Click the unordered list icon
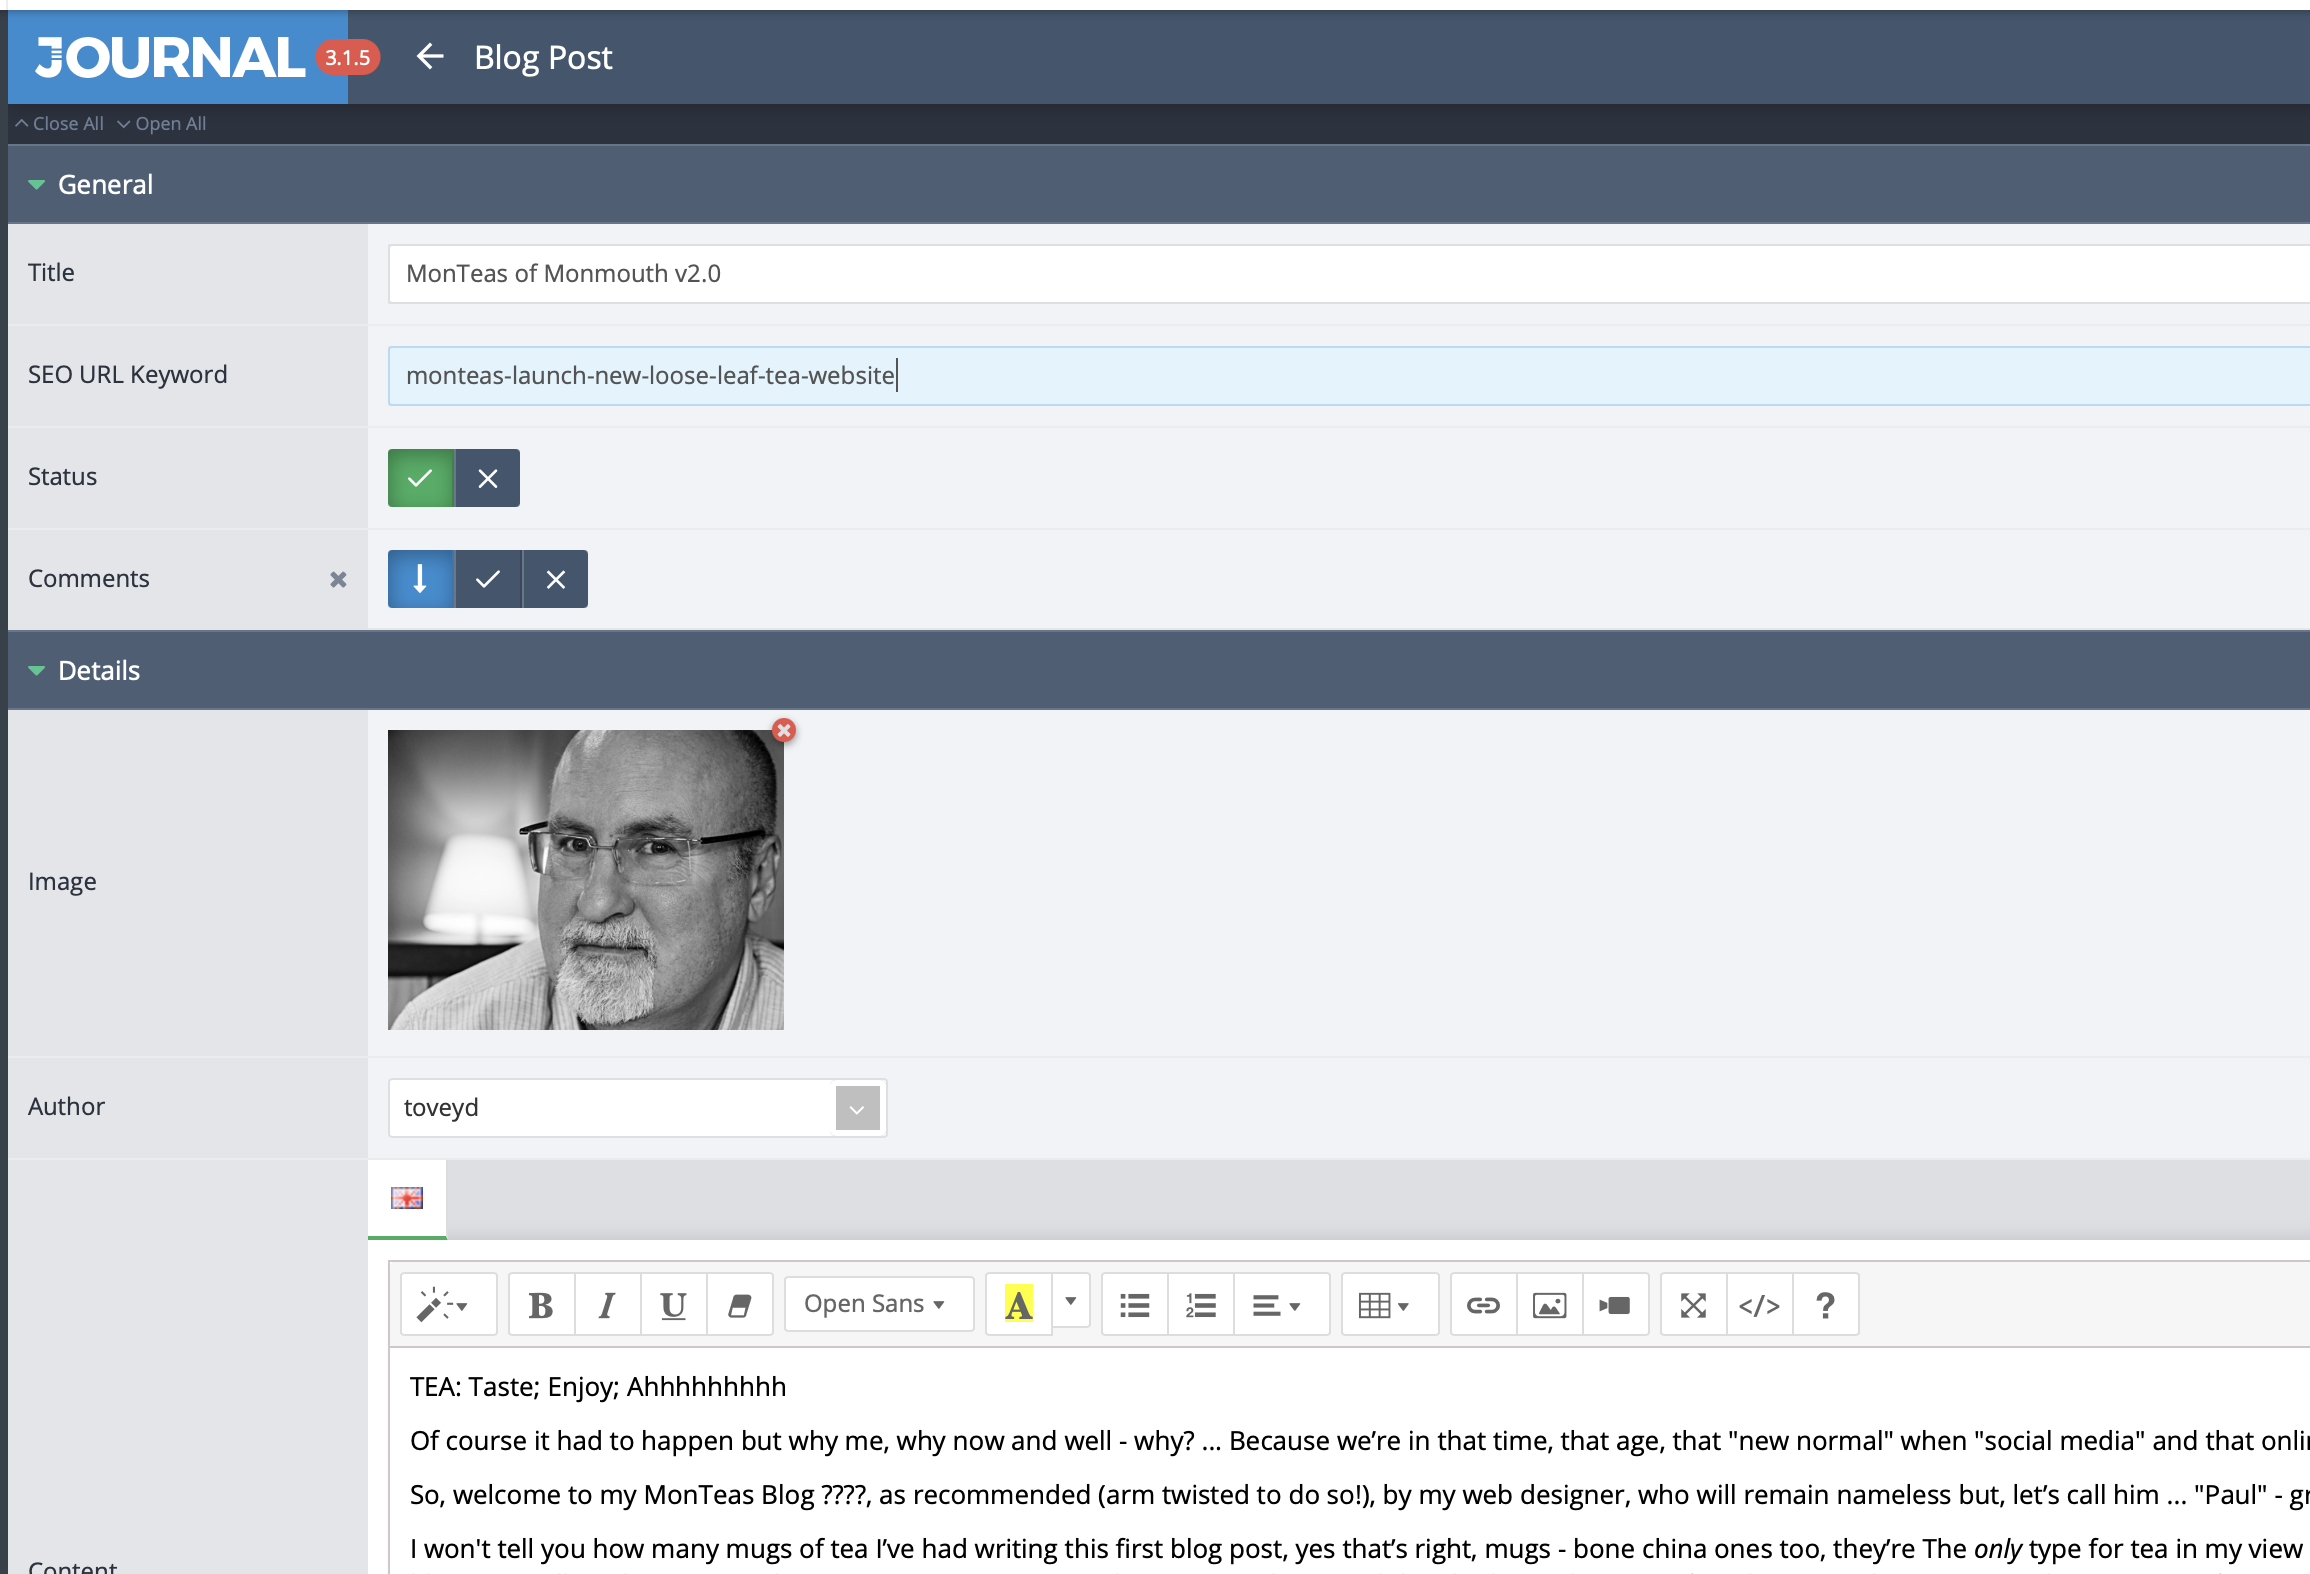 [1134, 1305]
